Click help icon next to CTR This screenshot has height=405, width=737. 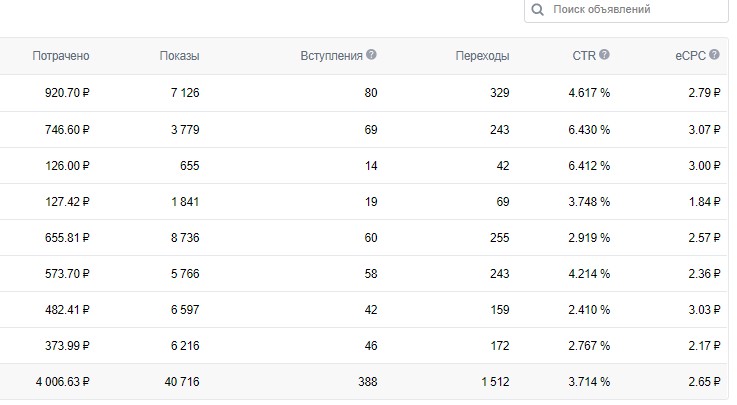(604, 55)
